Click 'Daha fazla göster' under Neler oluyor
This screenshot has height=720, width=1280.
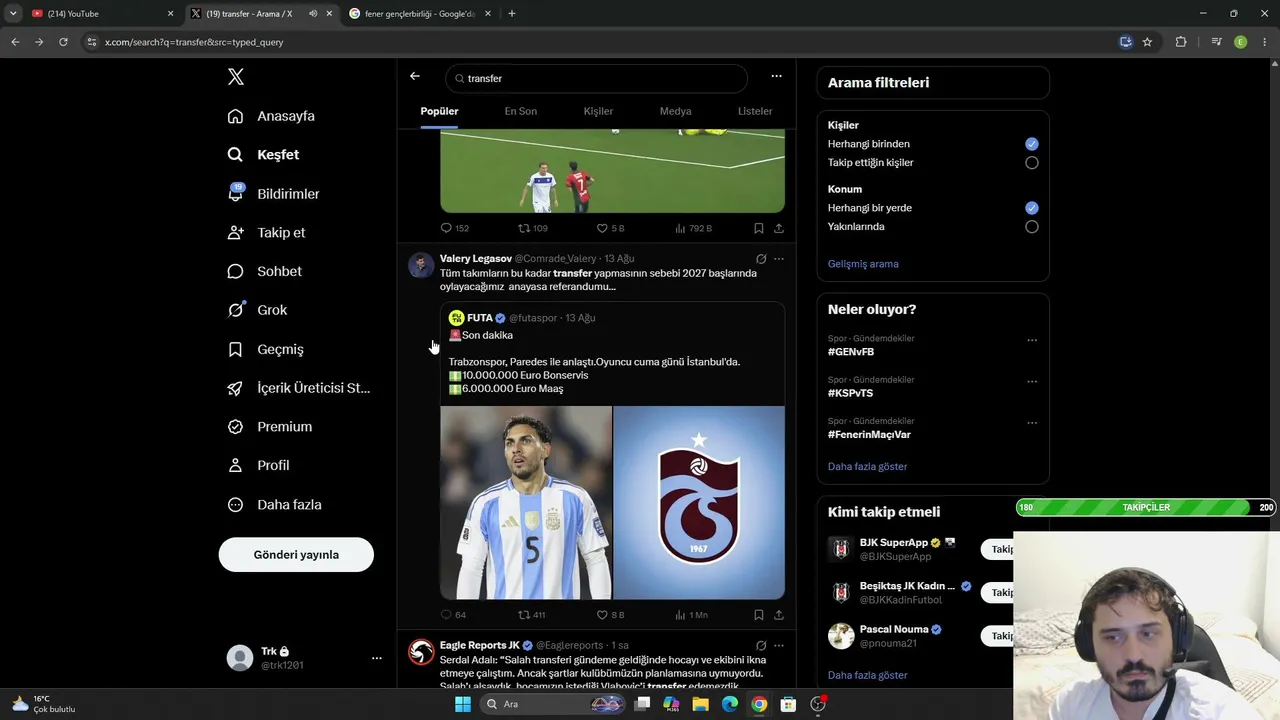coord(868,467)
